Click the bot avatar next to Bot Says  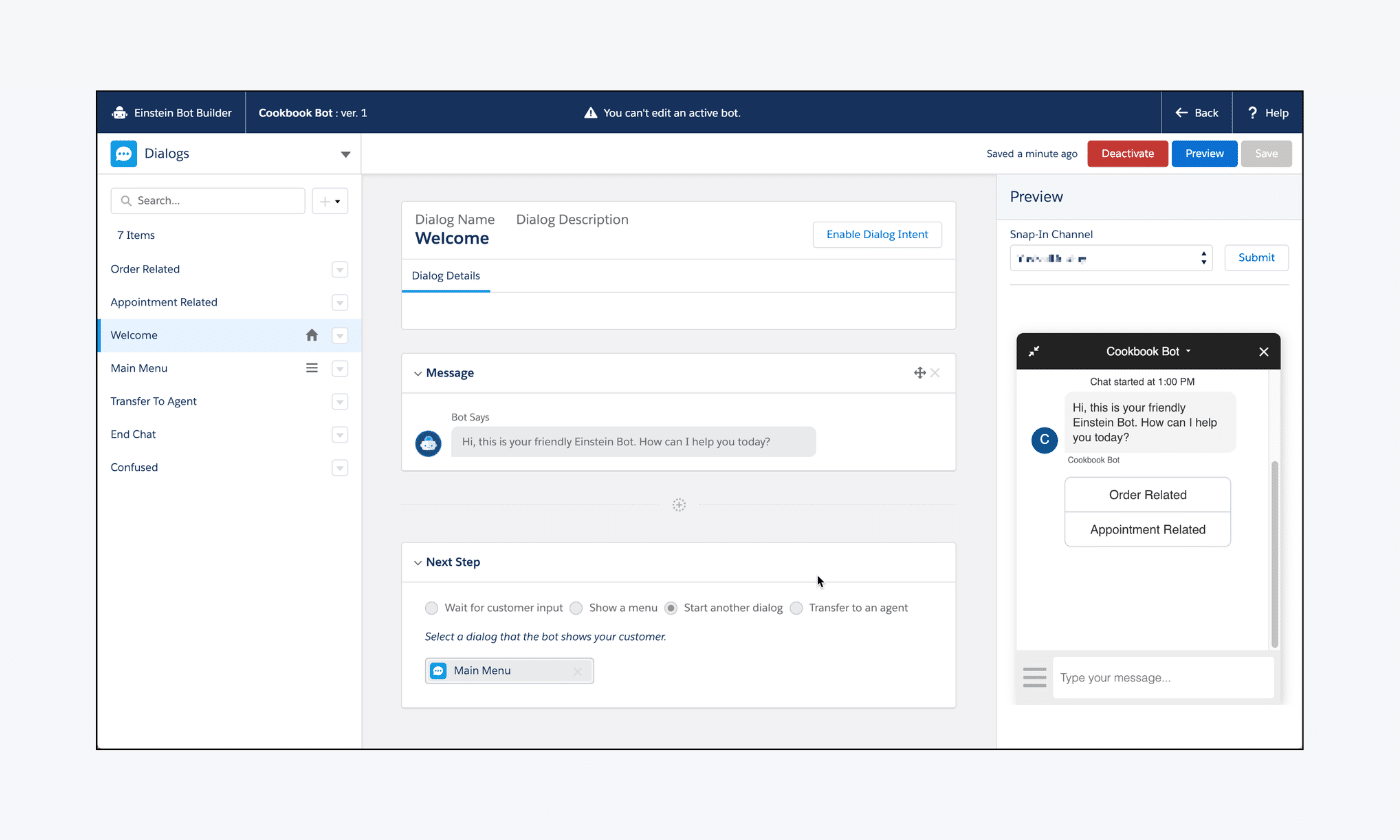click(428, 443)
